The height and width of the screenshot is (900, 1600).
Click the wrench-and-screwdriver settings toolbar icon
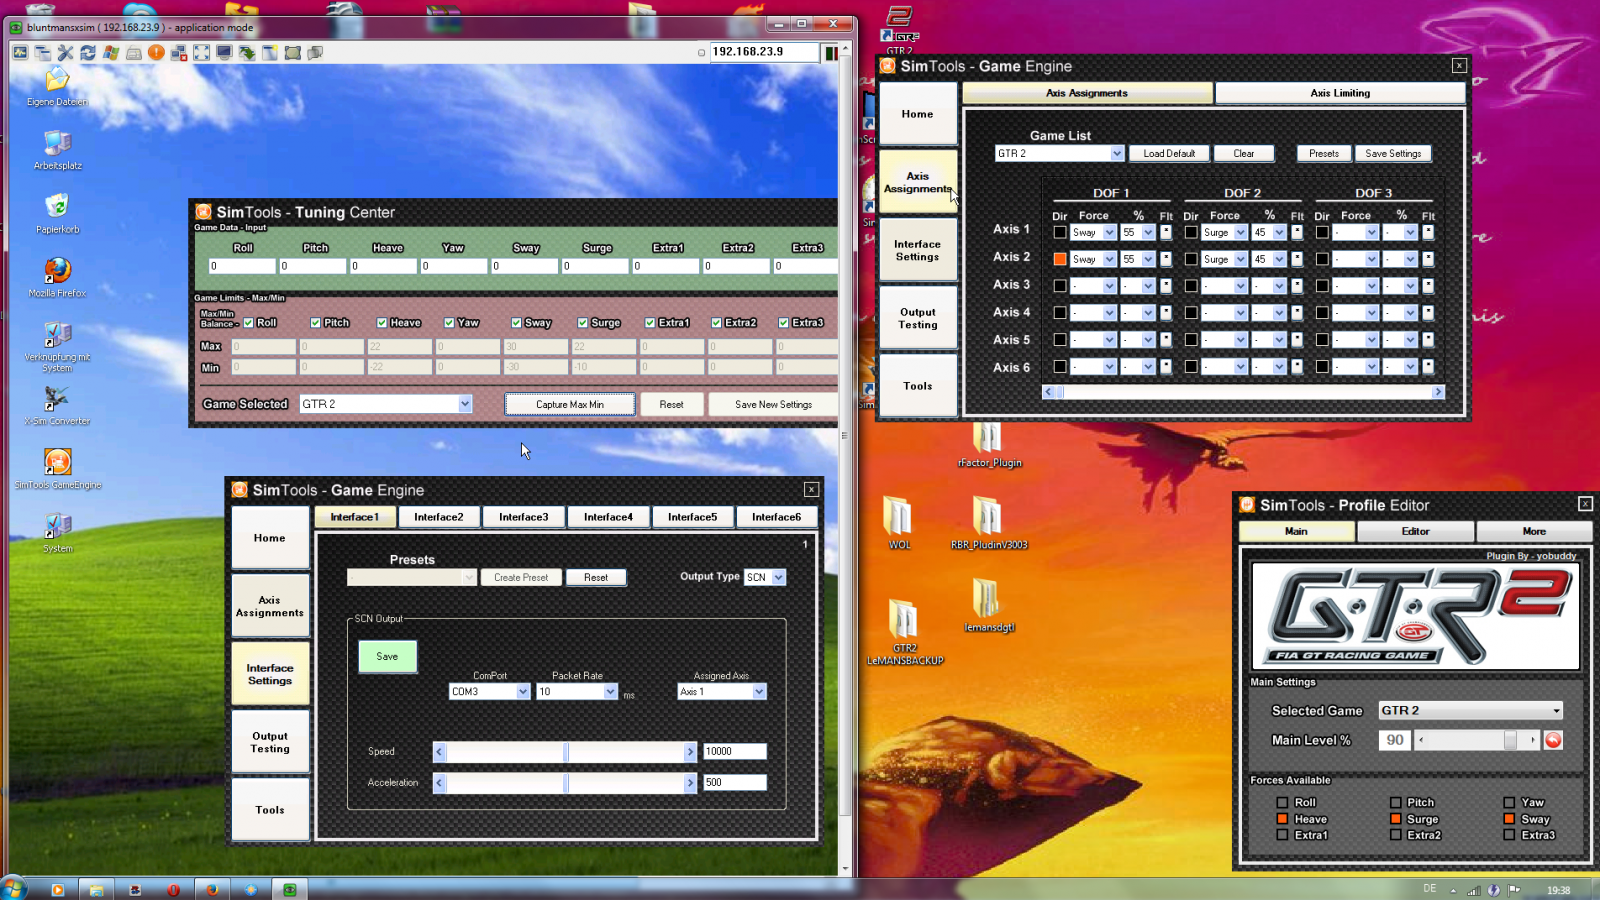[65, 53]
